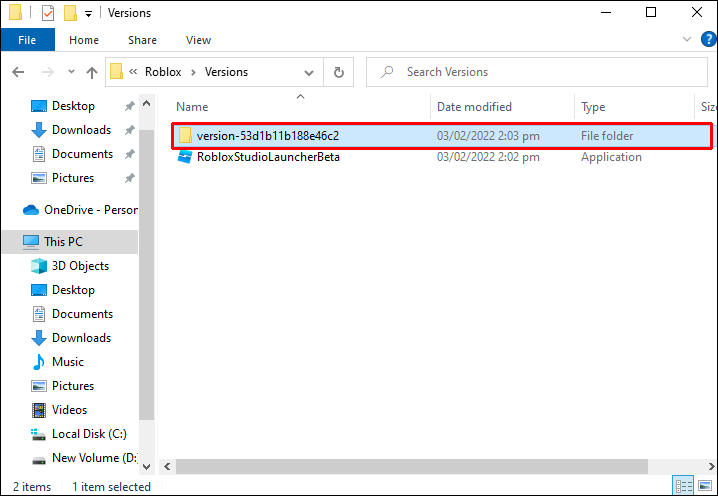Open Pictures under This PC
The image size is (718, 496).
tap(73, 386)
